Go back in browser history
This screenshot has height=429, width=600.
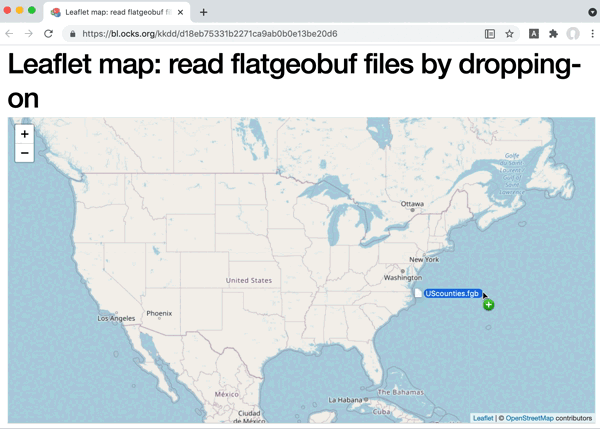[x=9, y=34]
